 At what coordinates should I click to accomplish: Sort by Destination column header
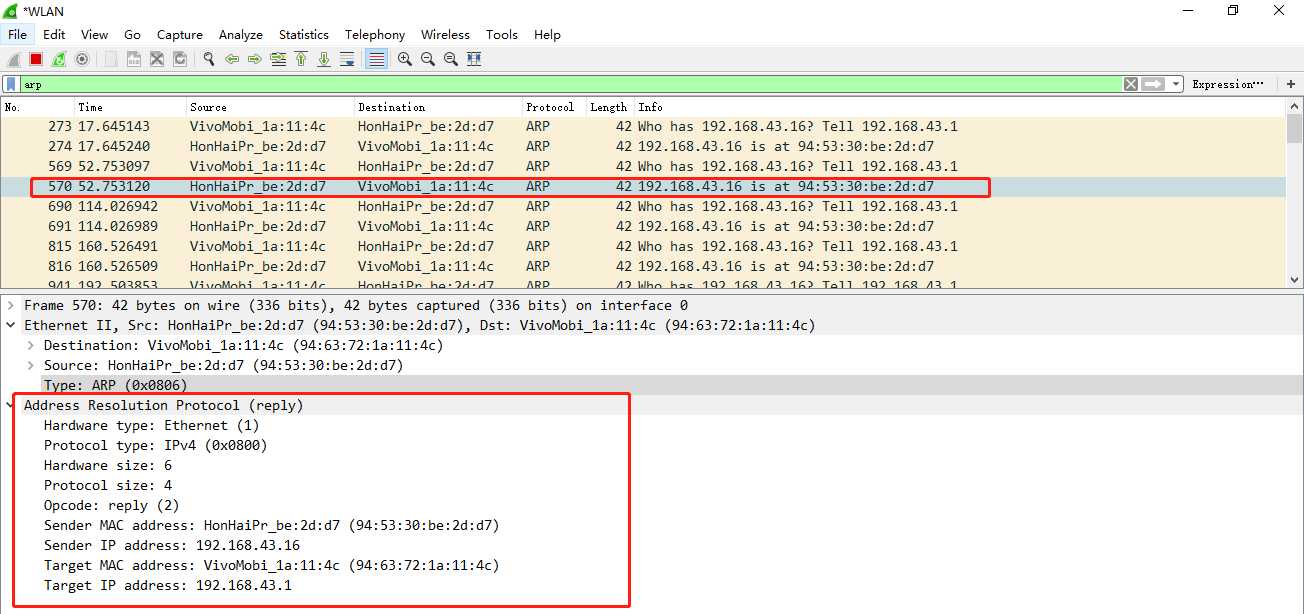[x=438, y=107]
